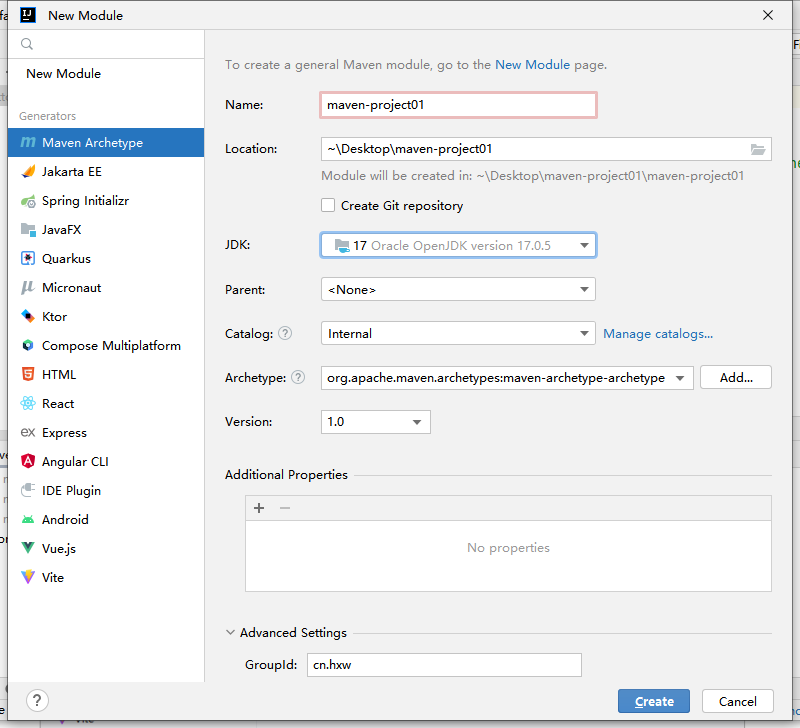Select New Module in the left list
Viewport: 800px width, 728px height.
[63, 74]
